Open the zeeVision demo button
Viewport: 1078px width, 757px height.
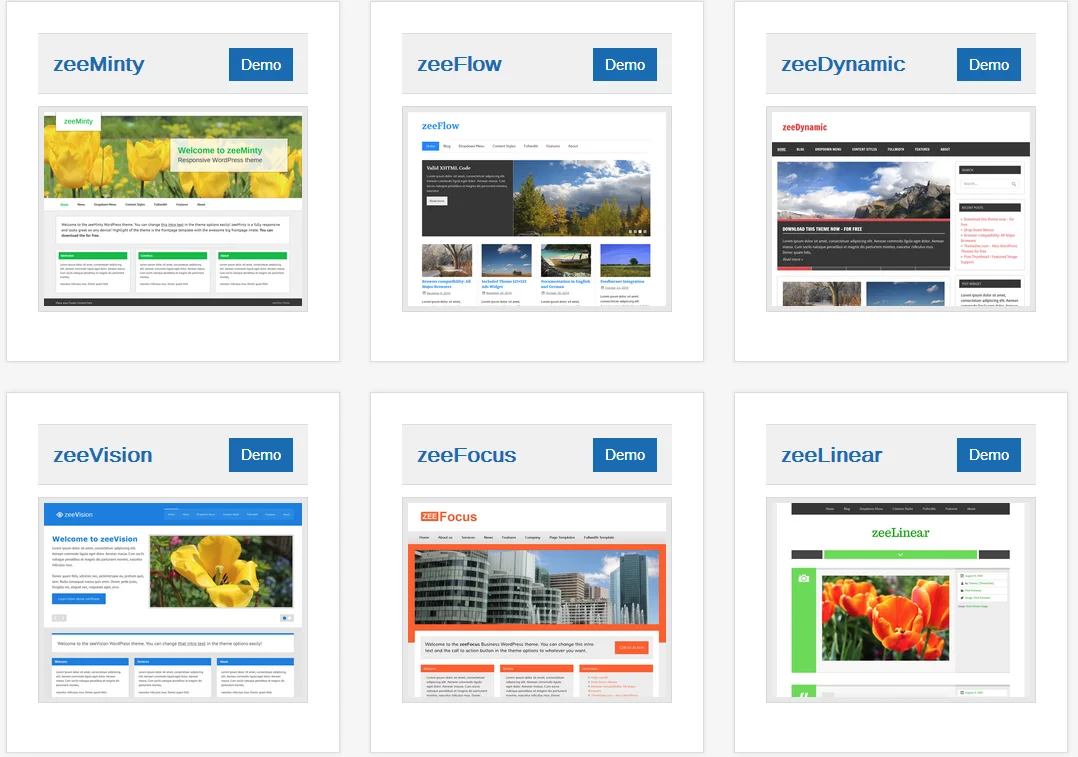261,454
